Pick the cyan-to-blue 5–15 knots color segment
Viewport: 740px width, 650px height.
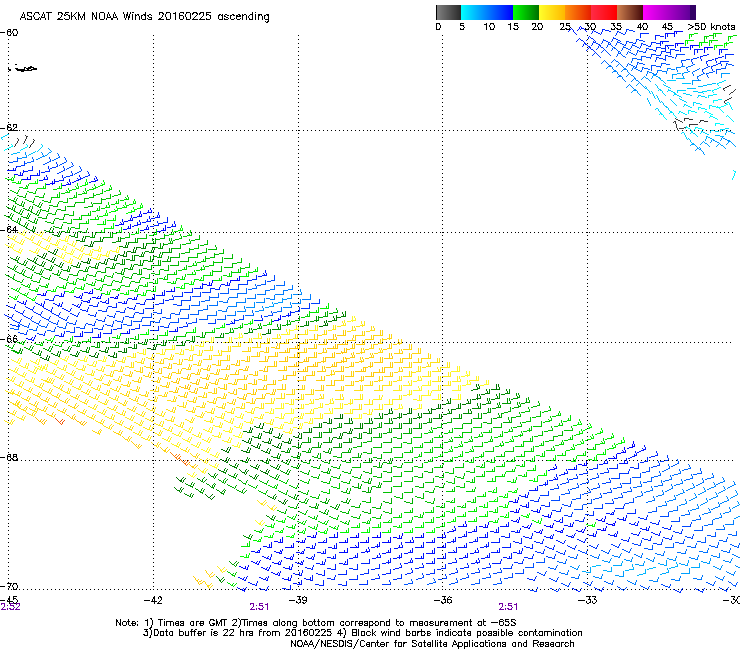tap(487, 12)
